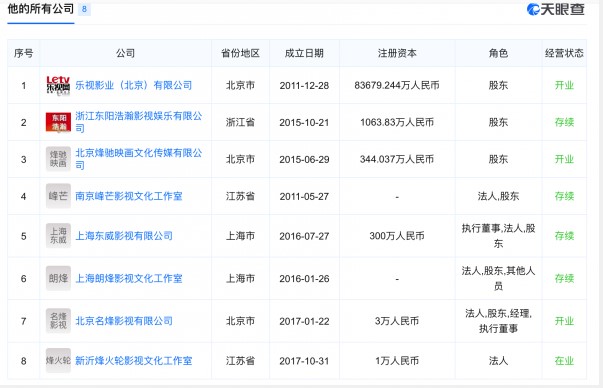Select the date 2015-06-29
The width and height of the screenshot is (603, 388).
304,159
